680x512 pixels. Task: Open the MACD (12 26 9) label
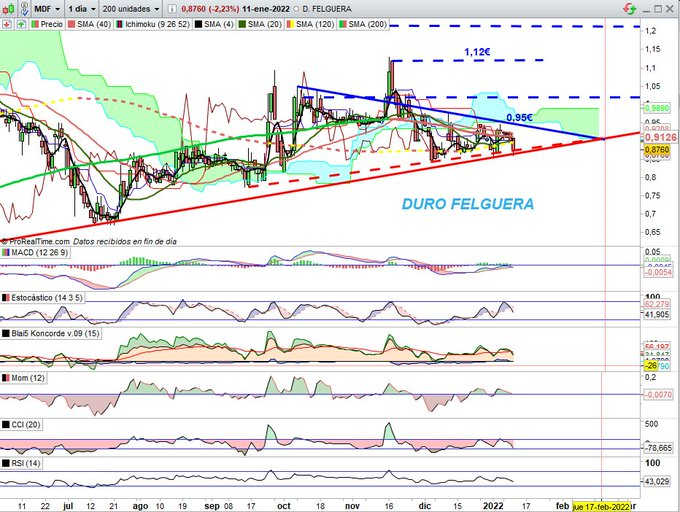coord(39,252)
